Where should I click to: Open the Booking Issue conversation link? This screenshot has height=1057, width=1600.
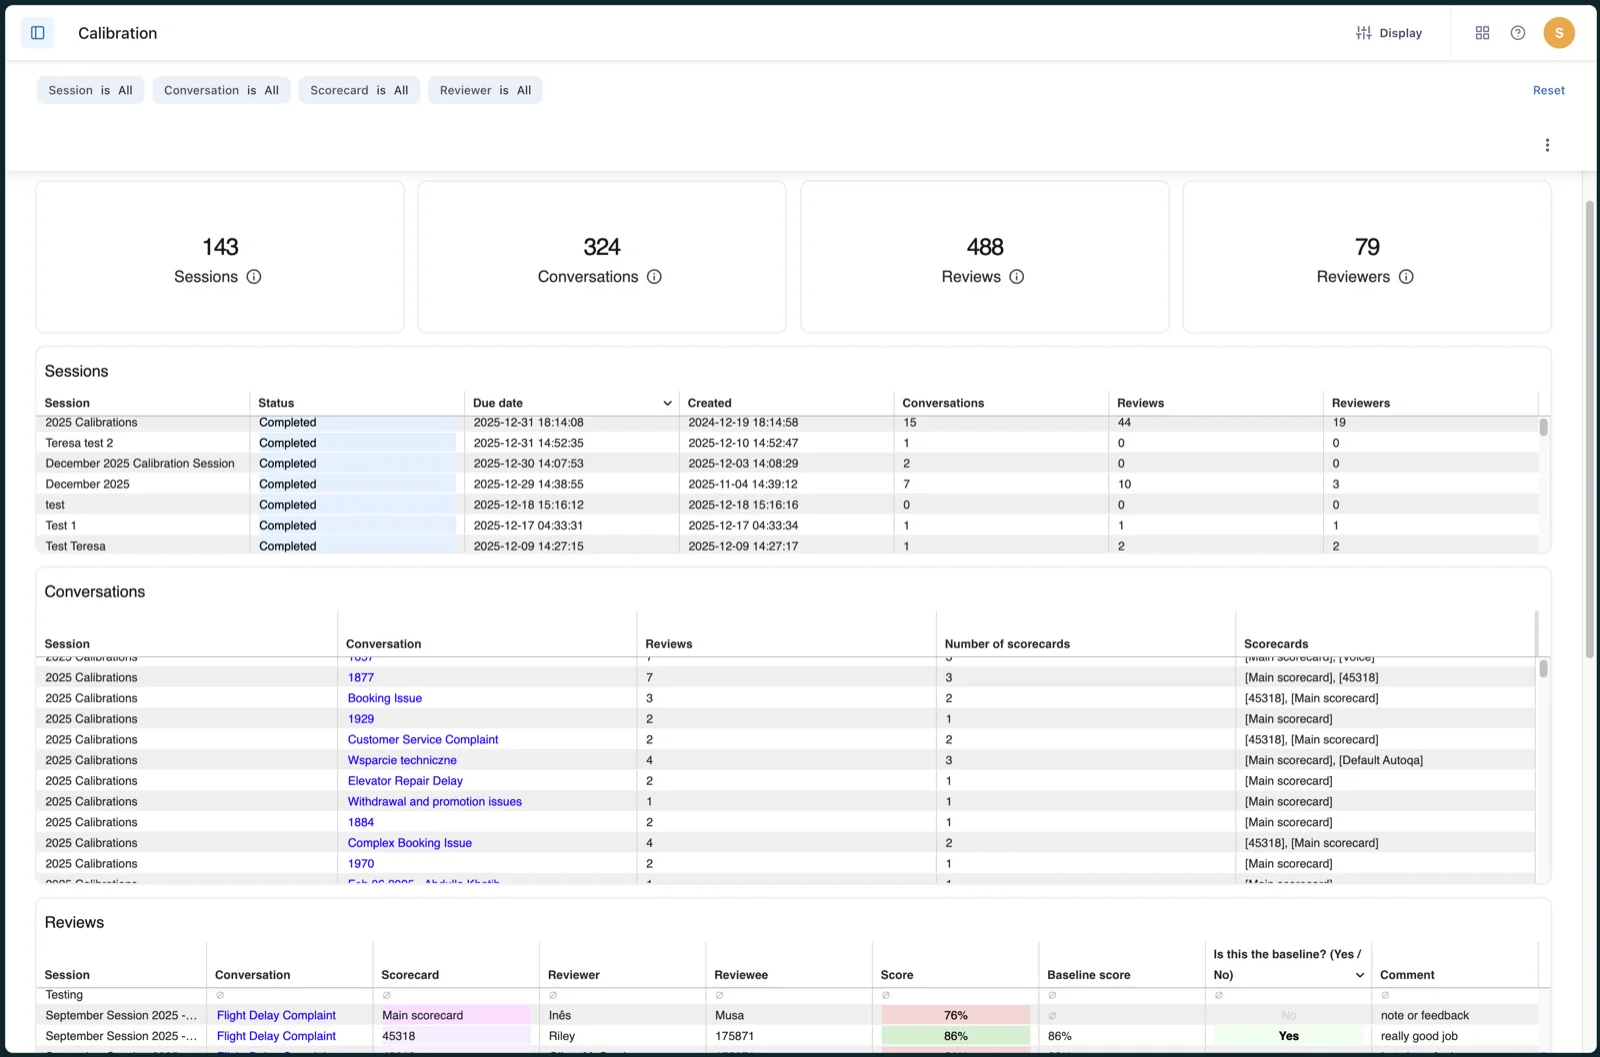click(385, 698)
